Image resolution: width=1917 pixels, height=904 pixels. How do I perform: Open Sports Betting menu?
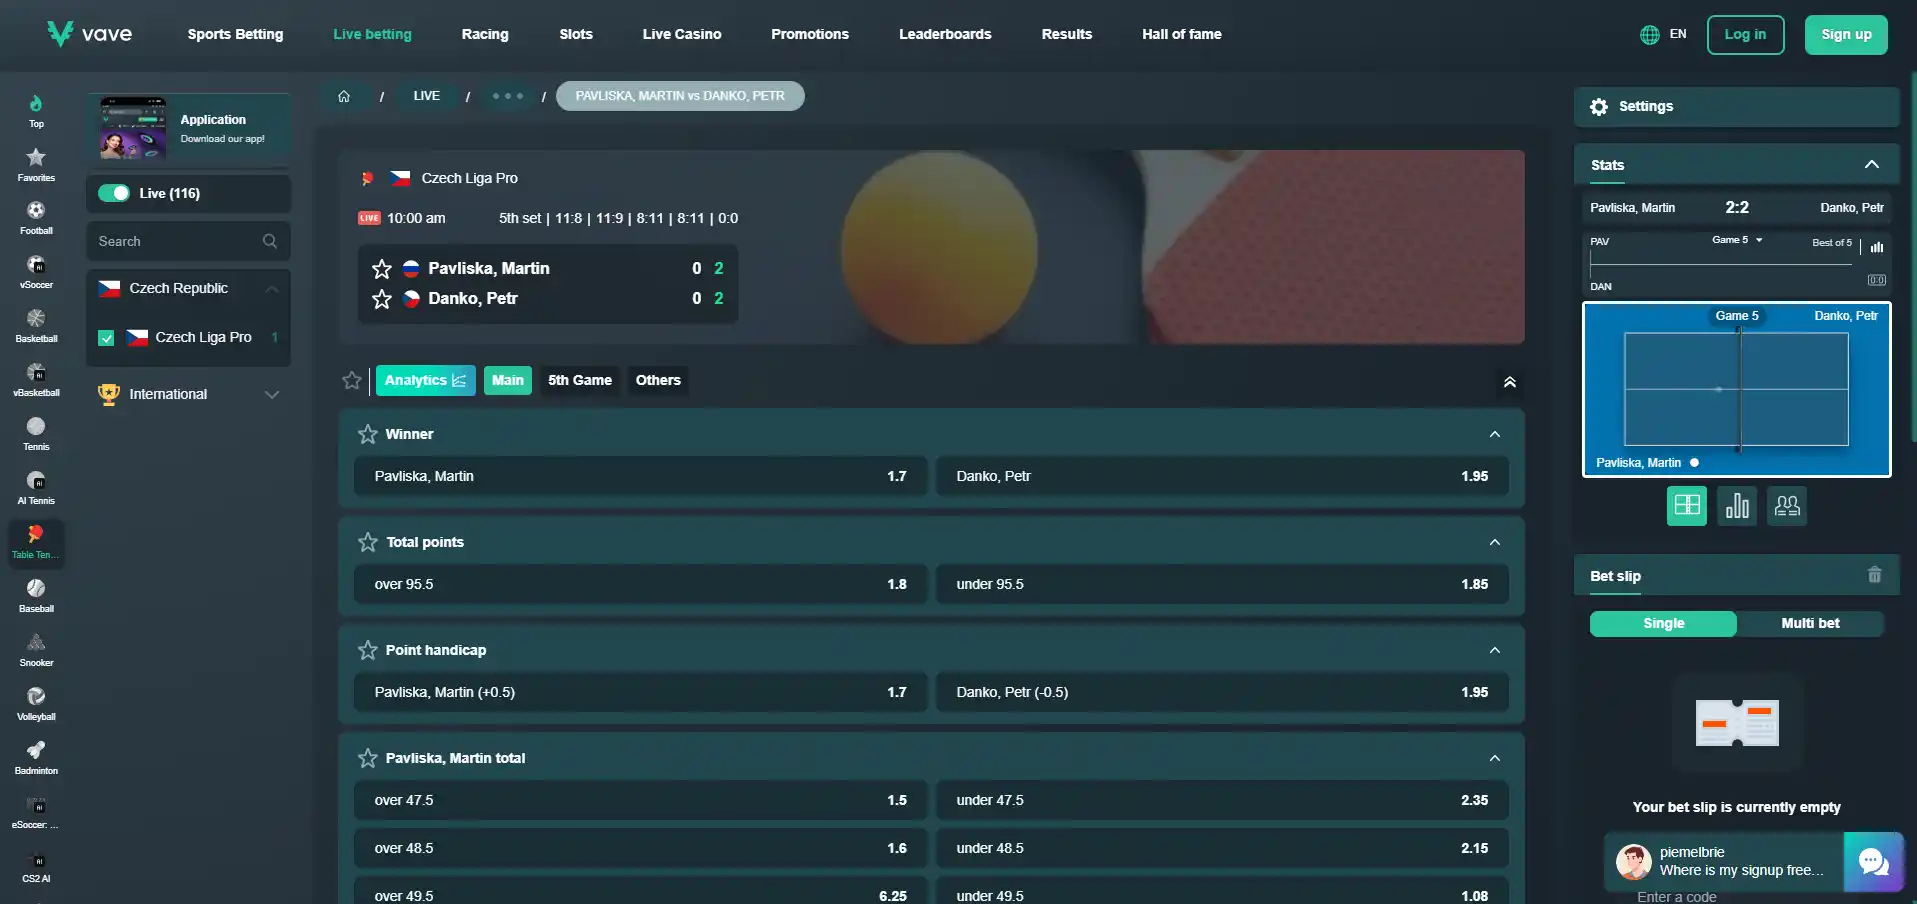235,34
